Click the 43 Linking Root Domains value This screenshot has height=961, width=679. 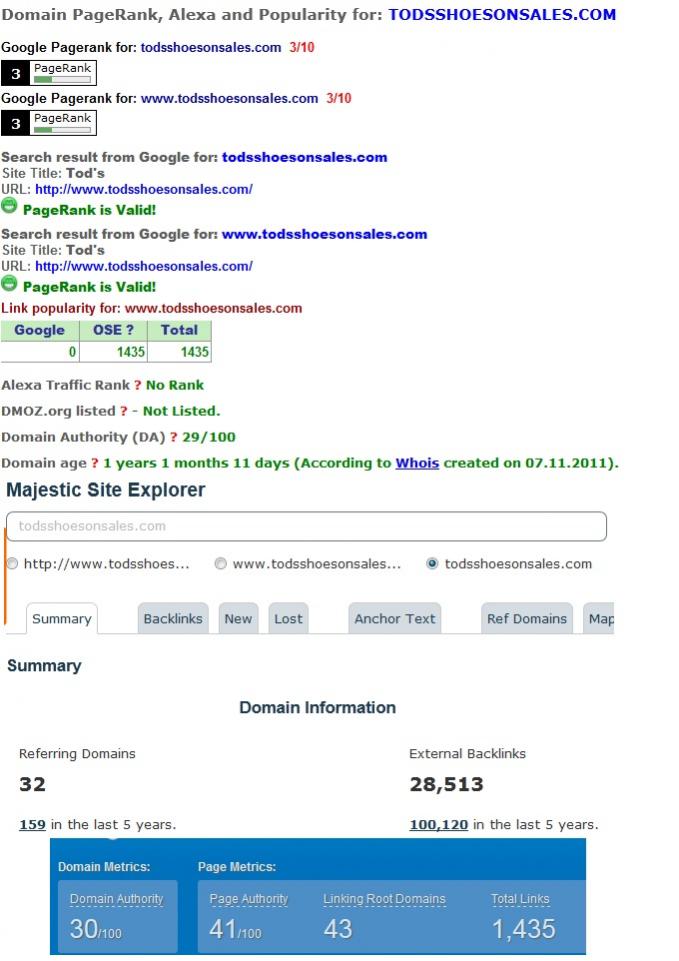point(338,929)
